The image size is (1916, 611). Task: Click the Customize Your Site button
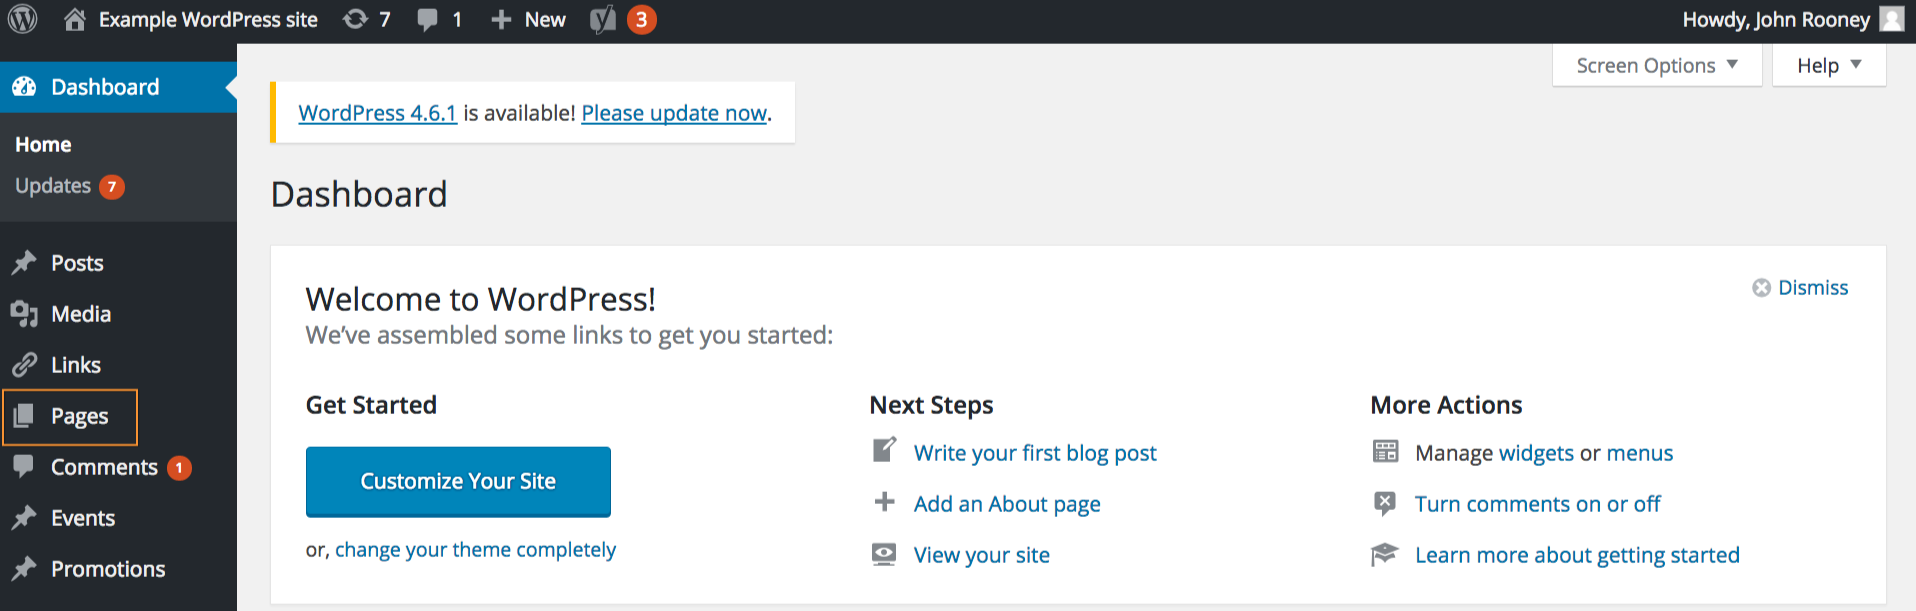tap(458, 481)
